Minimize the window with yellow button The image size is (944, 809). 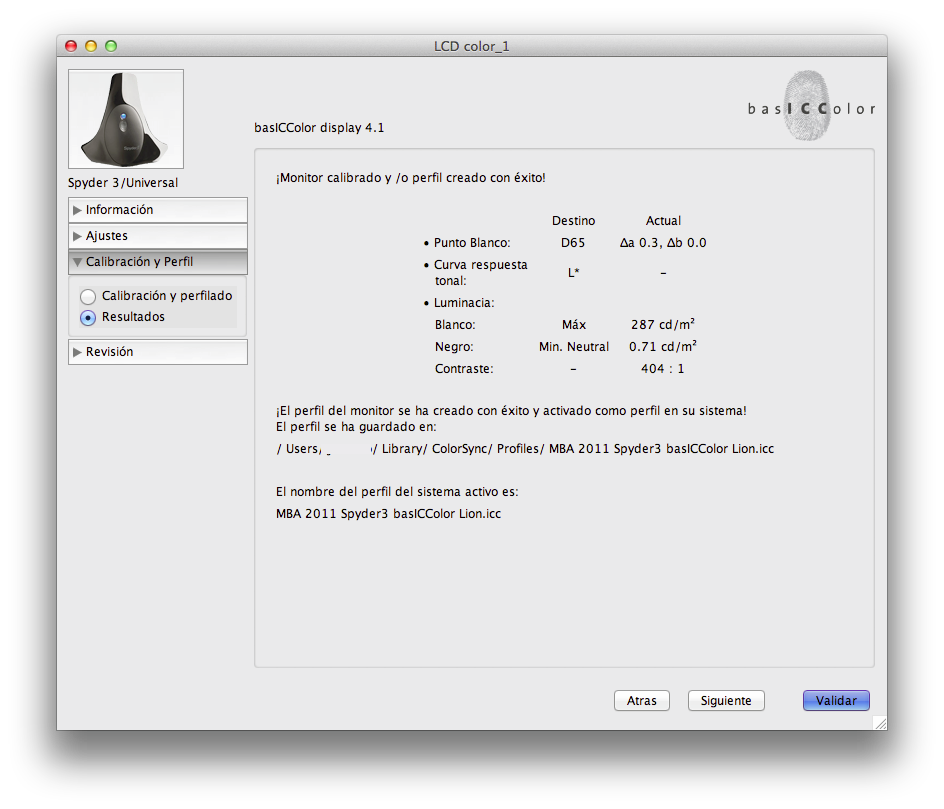(x=91, y=46)
